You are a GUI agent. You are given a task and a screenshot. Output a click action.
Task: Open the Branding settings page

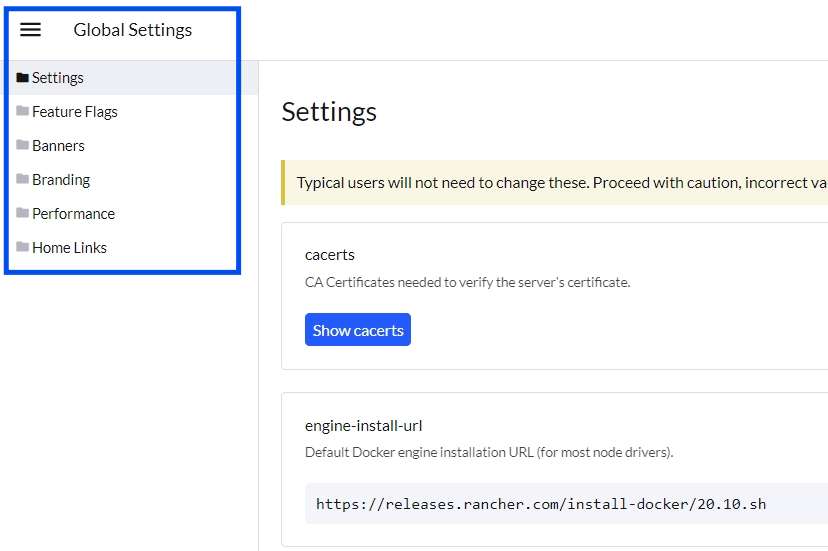[x=61, y=180]
